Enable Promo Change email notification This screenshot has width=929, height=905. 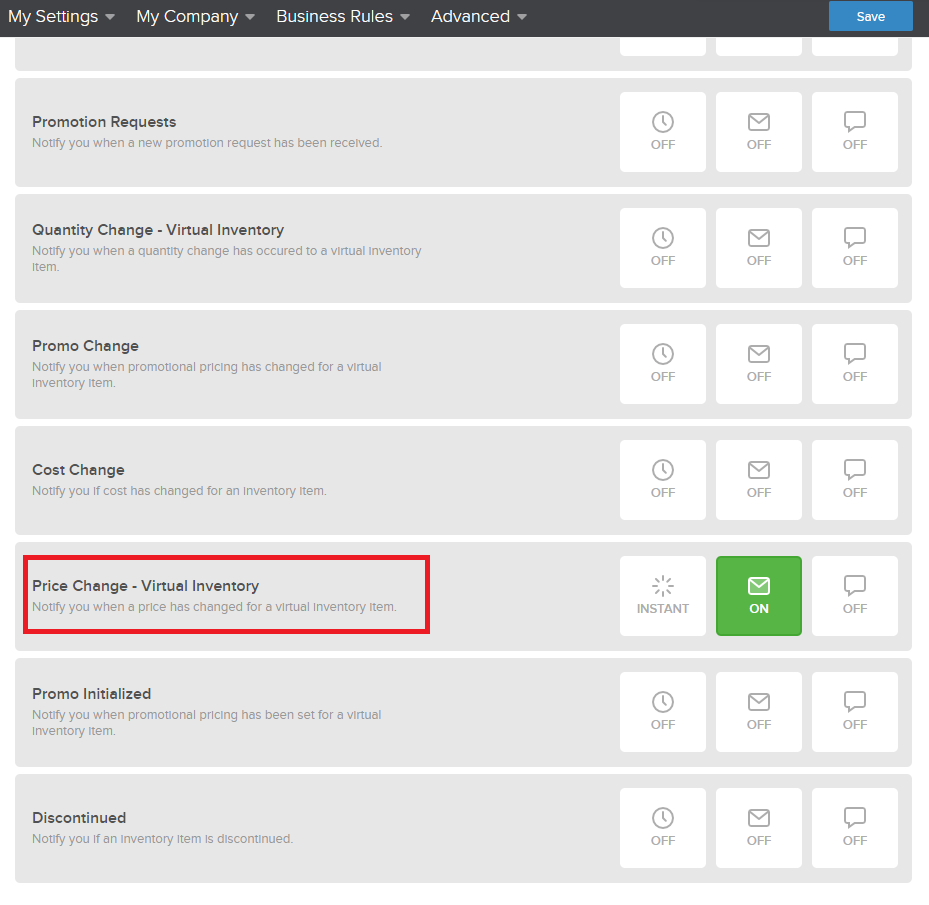(758, 364)
